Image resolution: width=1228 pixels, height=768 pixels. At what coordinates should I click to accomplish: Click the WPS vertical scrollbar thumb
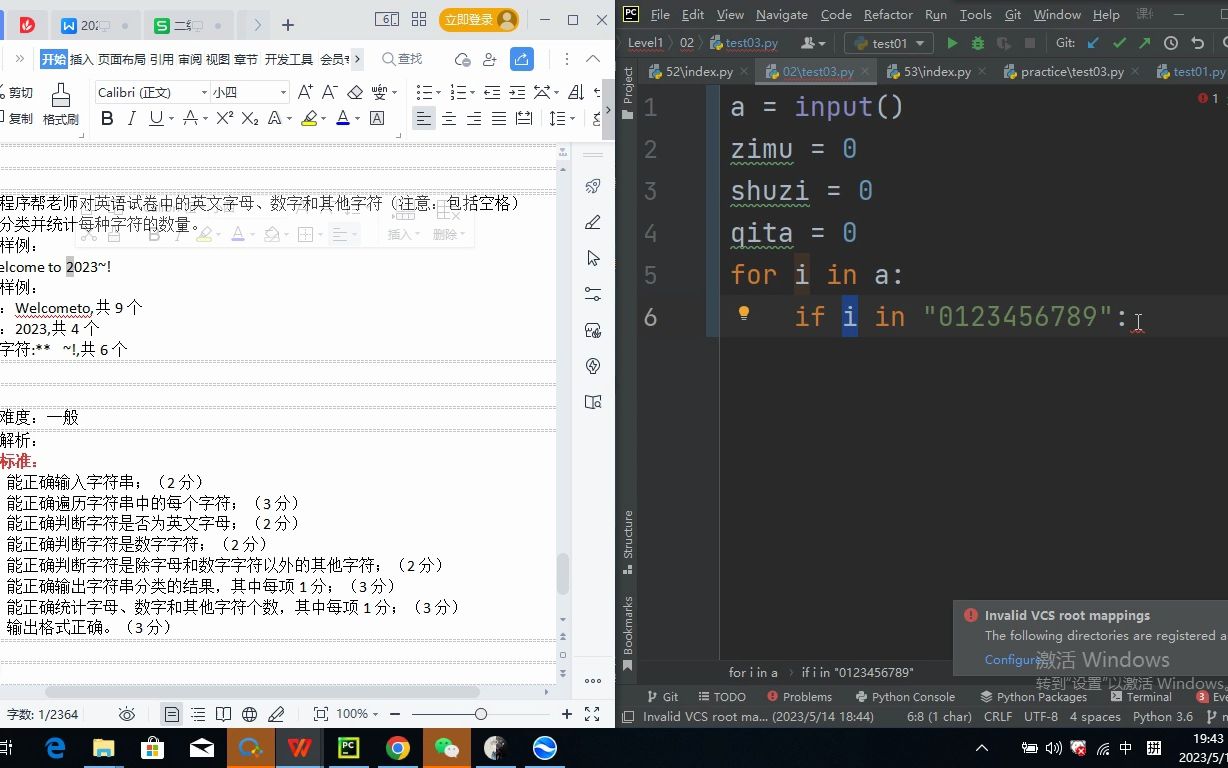563,574
